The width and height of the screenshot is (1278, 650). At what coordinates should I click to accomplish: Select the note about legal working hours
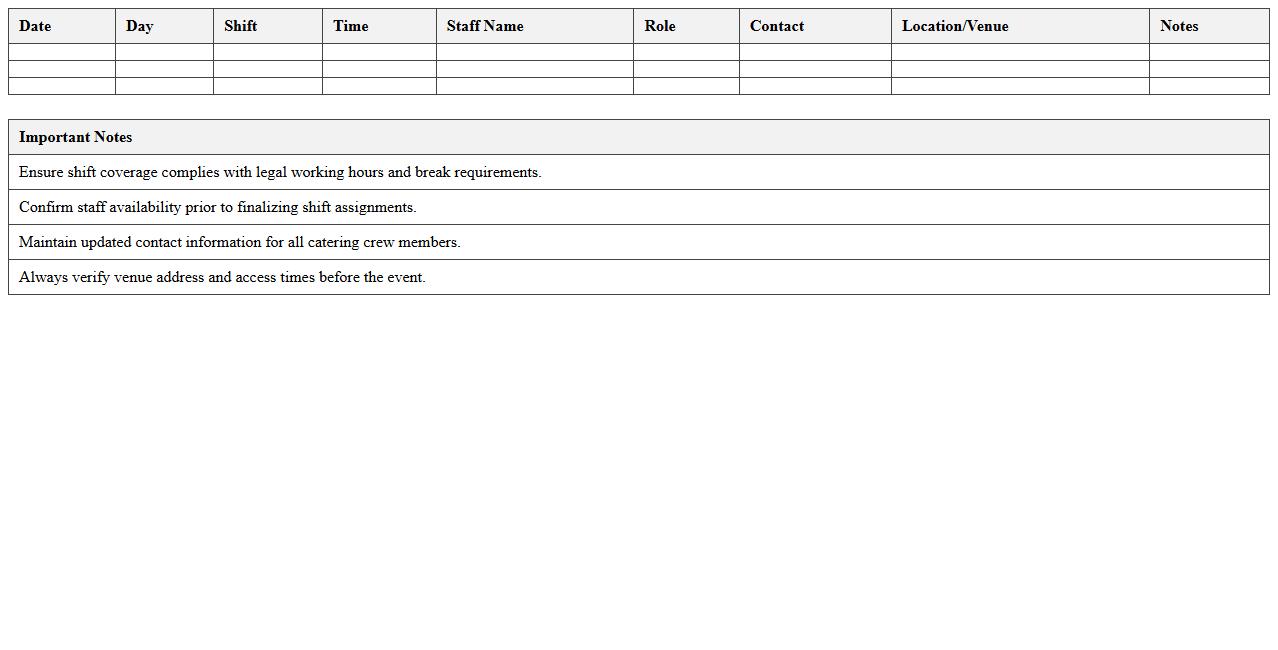pyautogui.click(x=282, y=172)
